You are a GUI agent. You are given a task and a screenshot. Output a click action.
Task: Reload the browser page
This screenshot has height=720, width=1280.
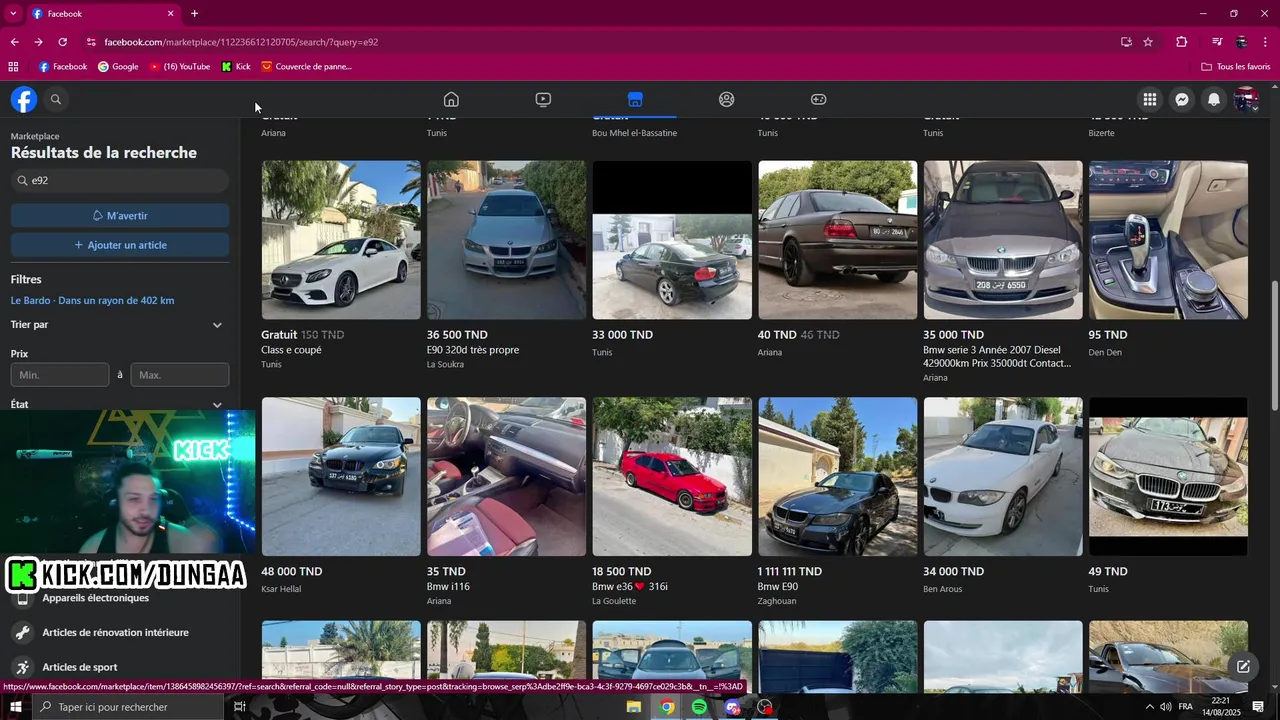tap(62, 42)
